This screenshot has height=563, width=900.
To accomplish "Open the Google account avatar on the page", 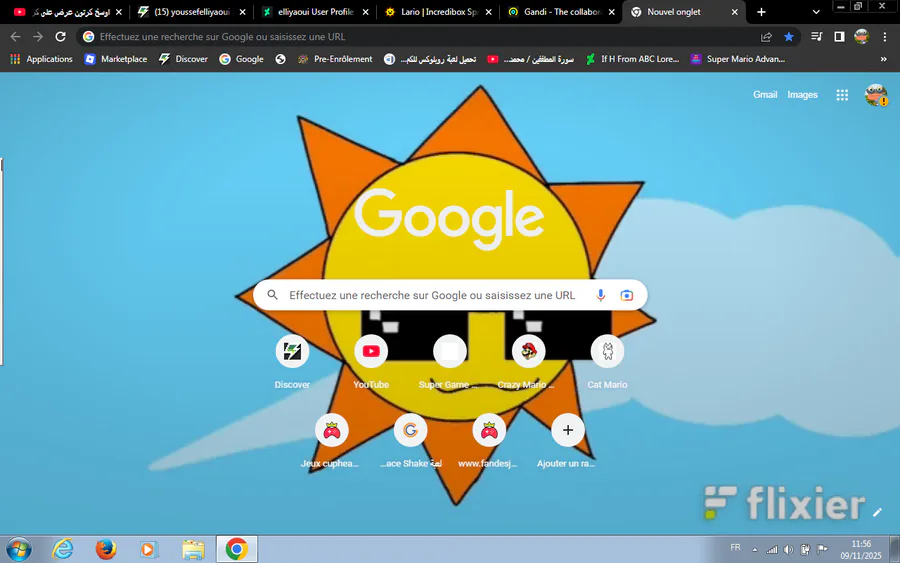I will [x=876, y=95].
